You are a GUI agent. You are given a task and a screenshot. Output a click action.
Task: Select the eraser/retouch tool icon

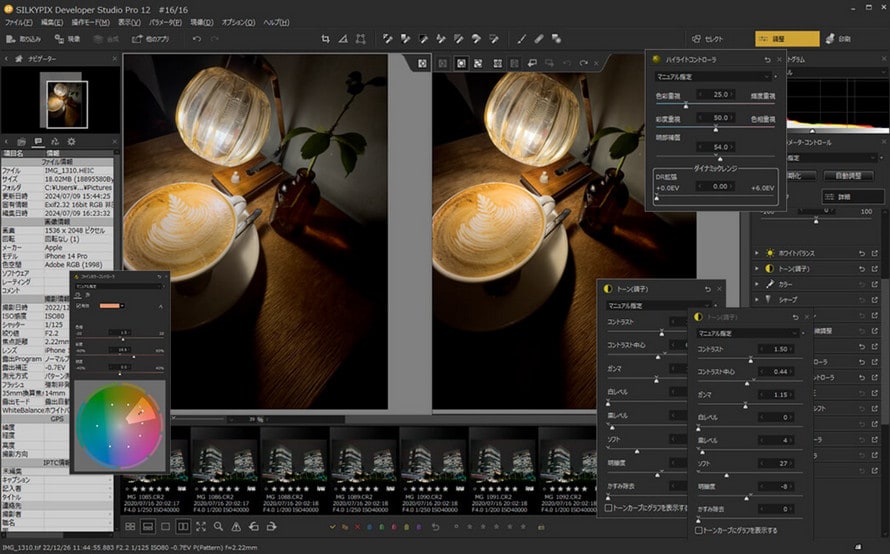(539, 39)
